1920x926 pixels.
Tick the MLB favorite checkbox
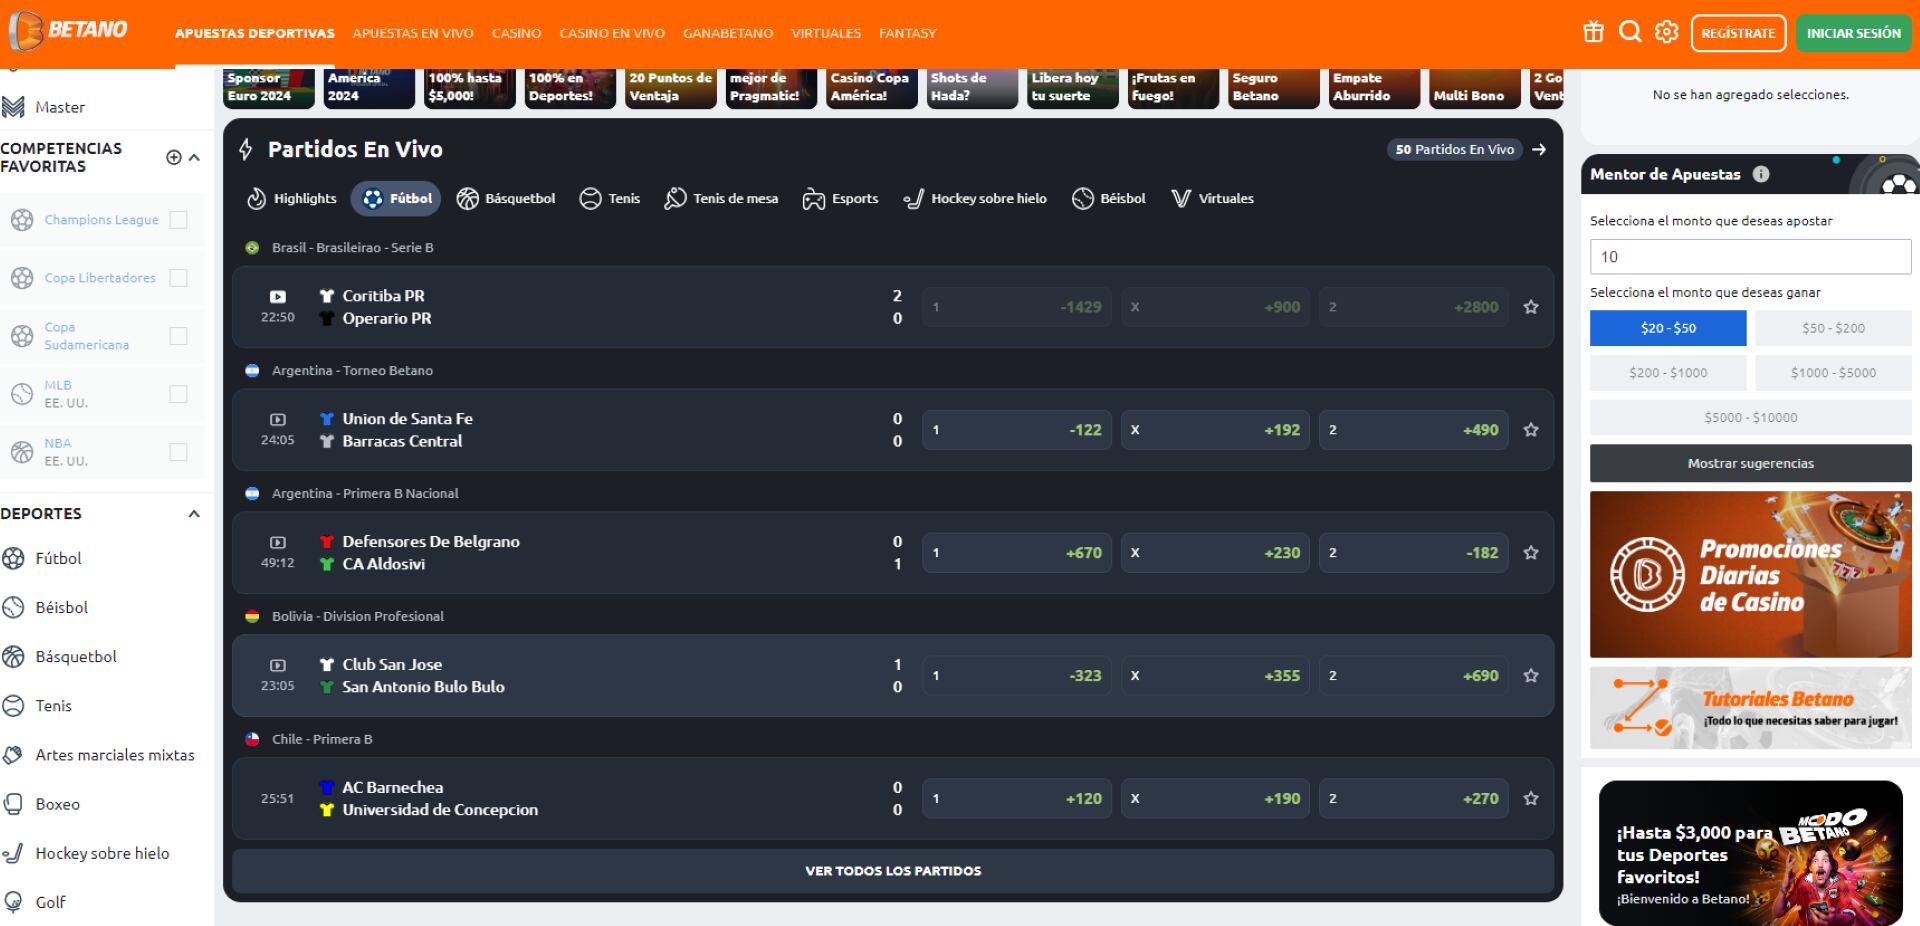click(179, 394)
